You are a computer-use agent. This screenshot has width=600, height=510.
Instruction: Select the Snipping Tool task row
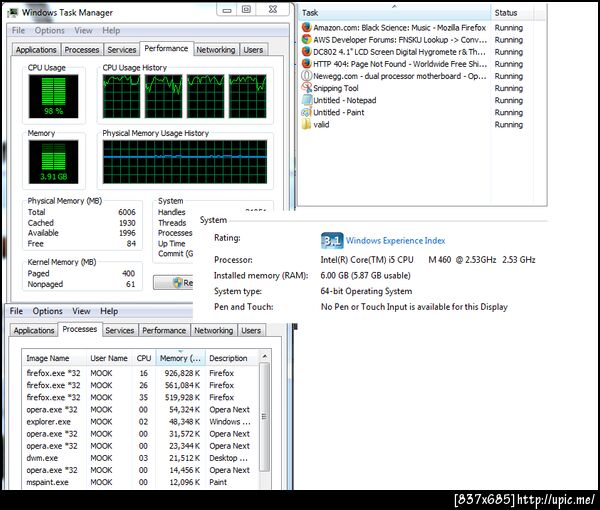pos(416,88)
